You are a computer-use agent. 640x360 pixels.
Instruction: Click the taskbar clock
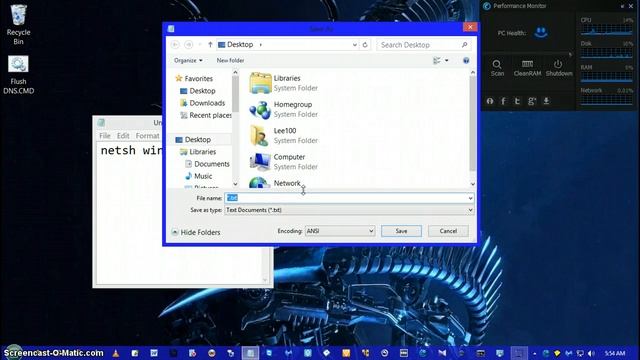(615, 353)
